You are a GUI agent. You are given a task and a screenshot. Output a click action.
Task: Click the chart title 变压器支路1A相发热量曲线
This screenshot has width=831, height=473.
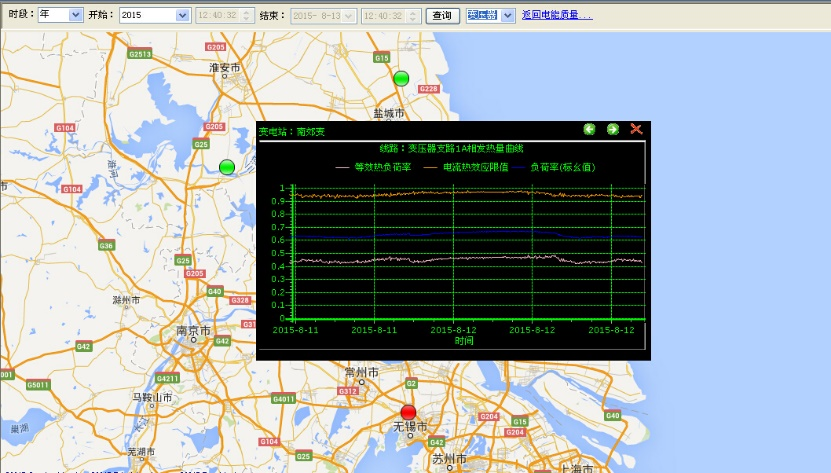click(x=449, y=148)
